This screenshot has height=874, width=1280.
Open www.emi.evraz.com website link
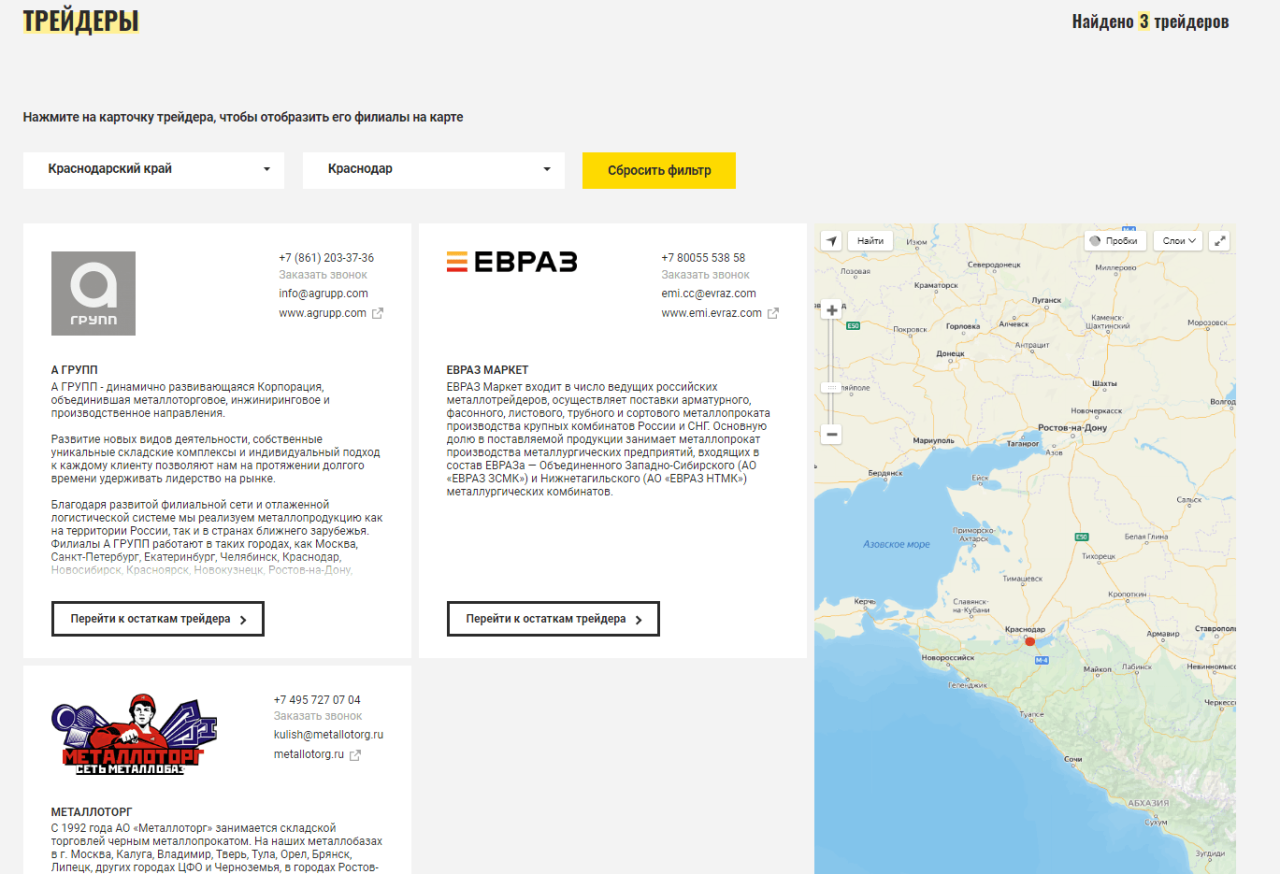[711, 313]
